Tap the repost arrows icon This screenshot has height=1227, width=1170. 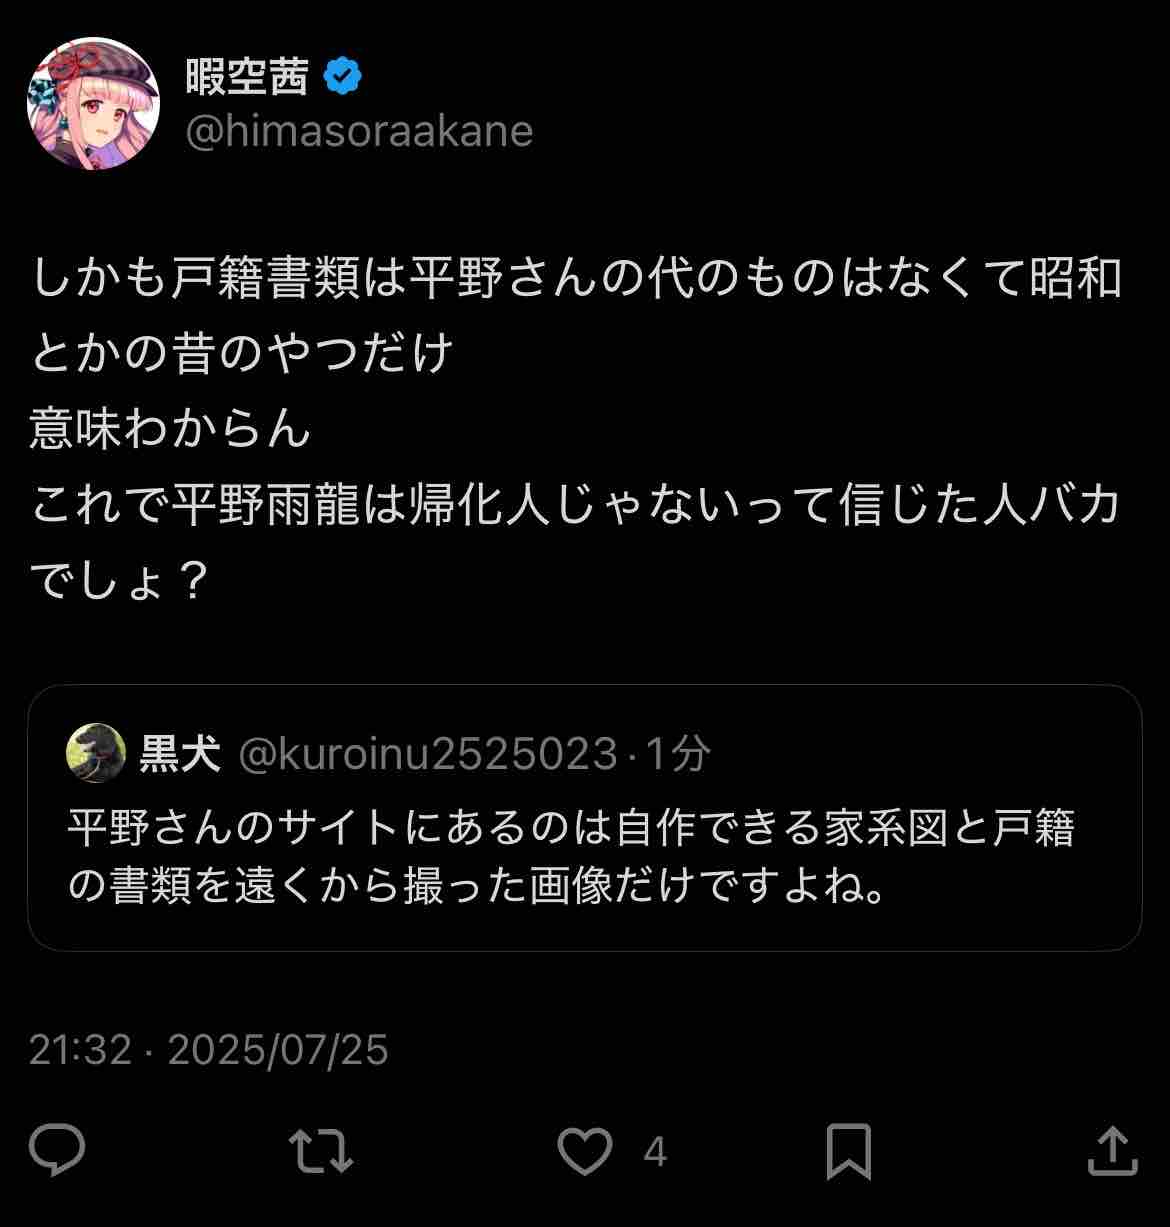click(x=321, y=1151)
